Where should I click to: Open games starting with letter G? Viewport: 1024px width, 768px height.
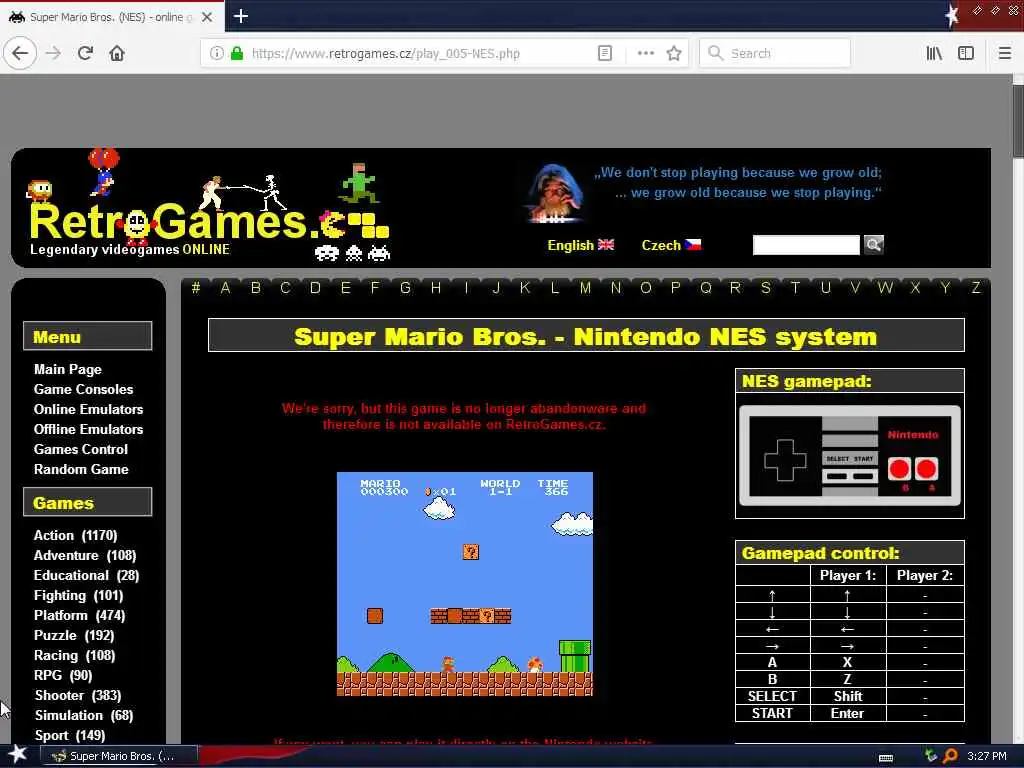pos(406,287)
